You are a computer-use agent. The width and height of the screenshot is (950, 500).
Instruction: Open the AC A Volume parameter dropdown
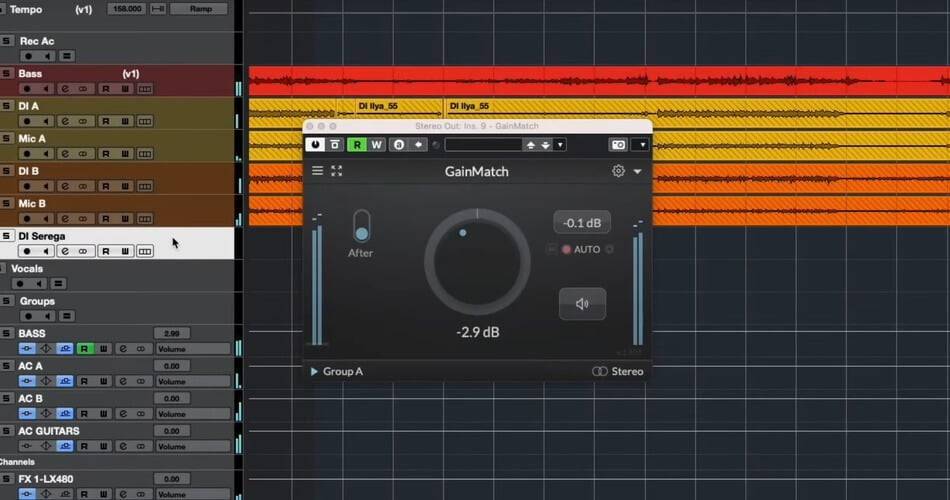point(193,382)
